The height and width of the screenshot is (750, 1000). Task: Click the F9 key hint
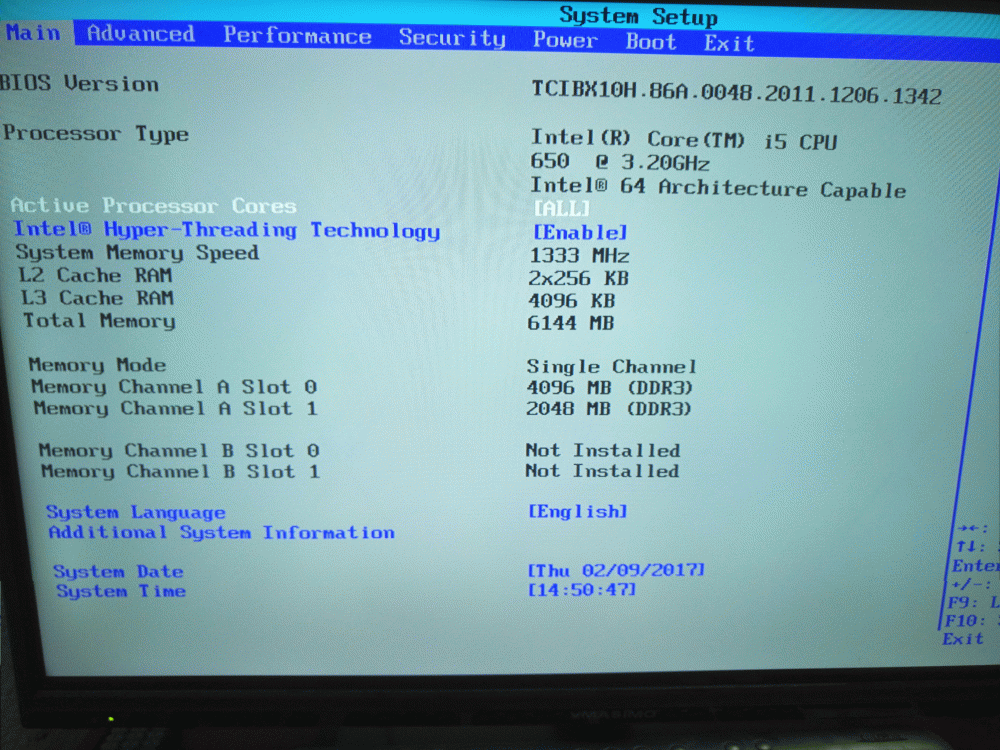click(x=973, y=603)
